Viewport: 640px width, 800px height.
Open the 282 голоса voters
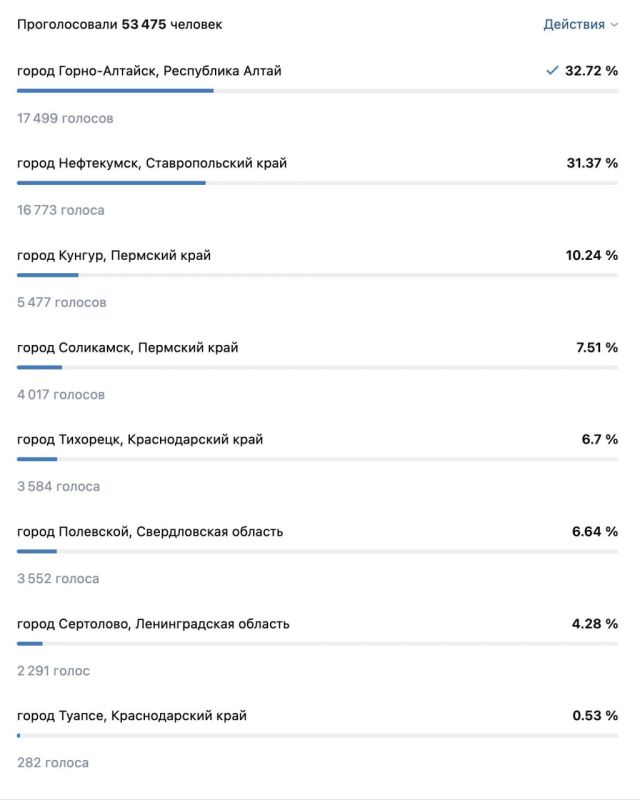[53, 762]
